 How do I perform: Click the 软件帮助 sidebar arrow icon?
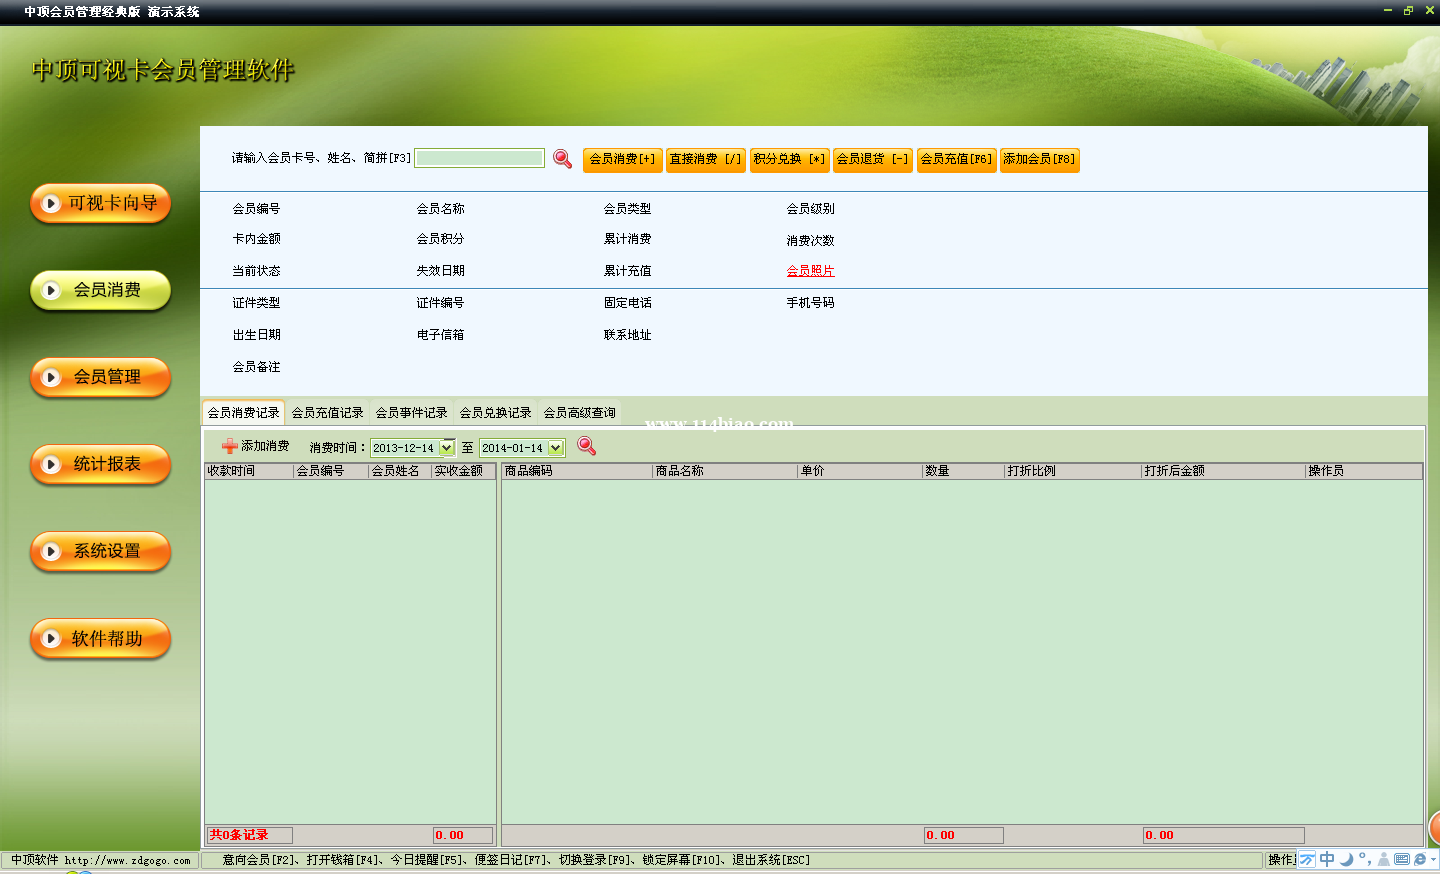click(51, 638)
